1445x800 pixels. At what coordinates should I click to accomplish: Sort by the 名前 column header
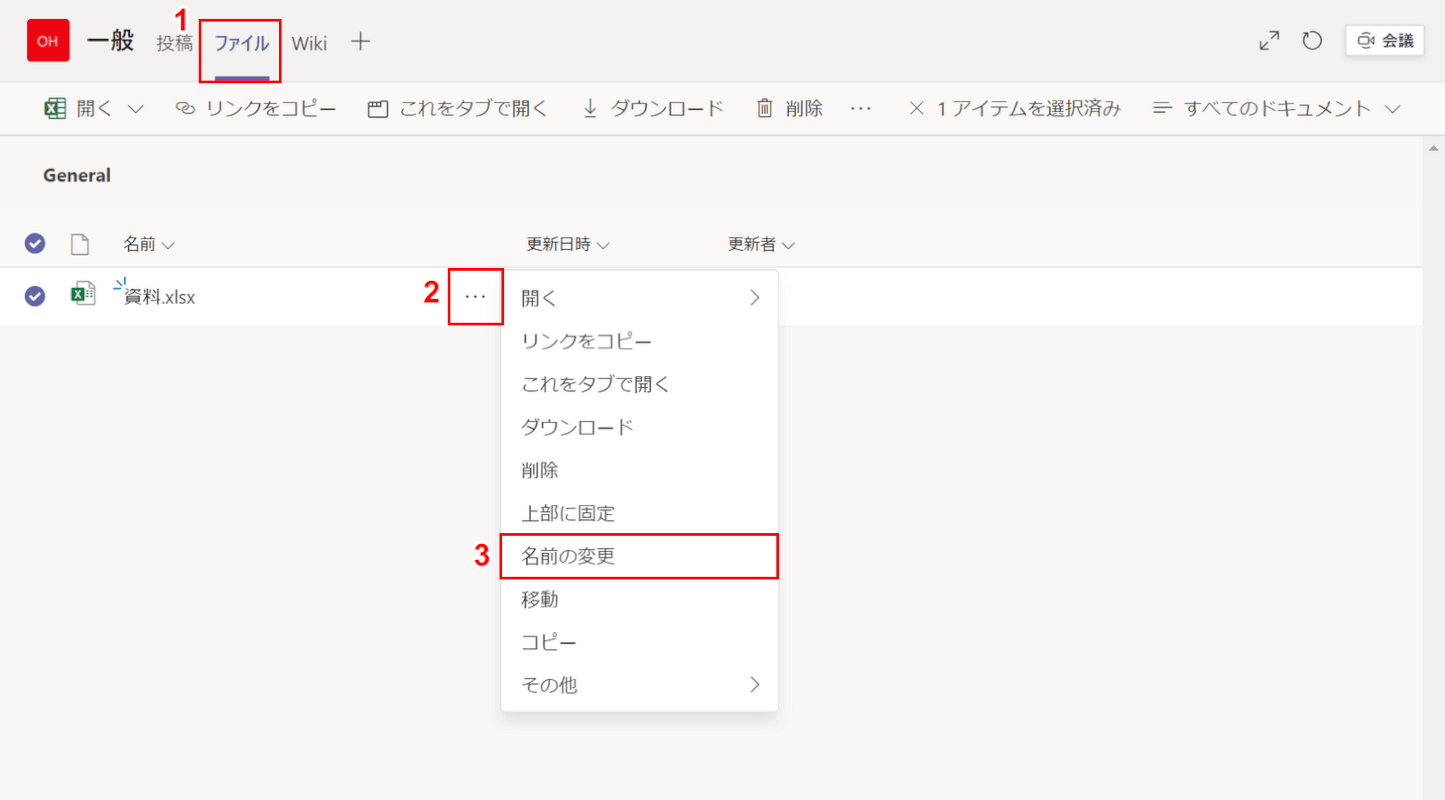pos(149,244)
